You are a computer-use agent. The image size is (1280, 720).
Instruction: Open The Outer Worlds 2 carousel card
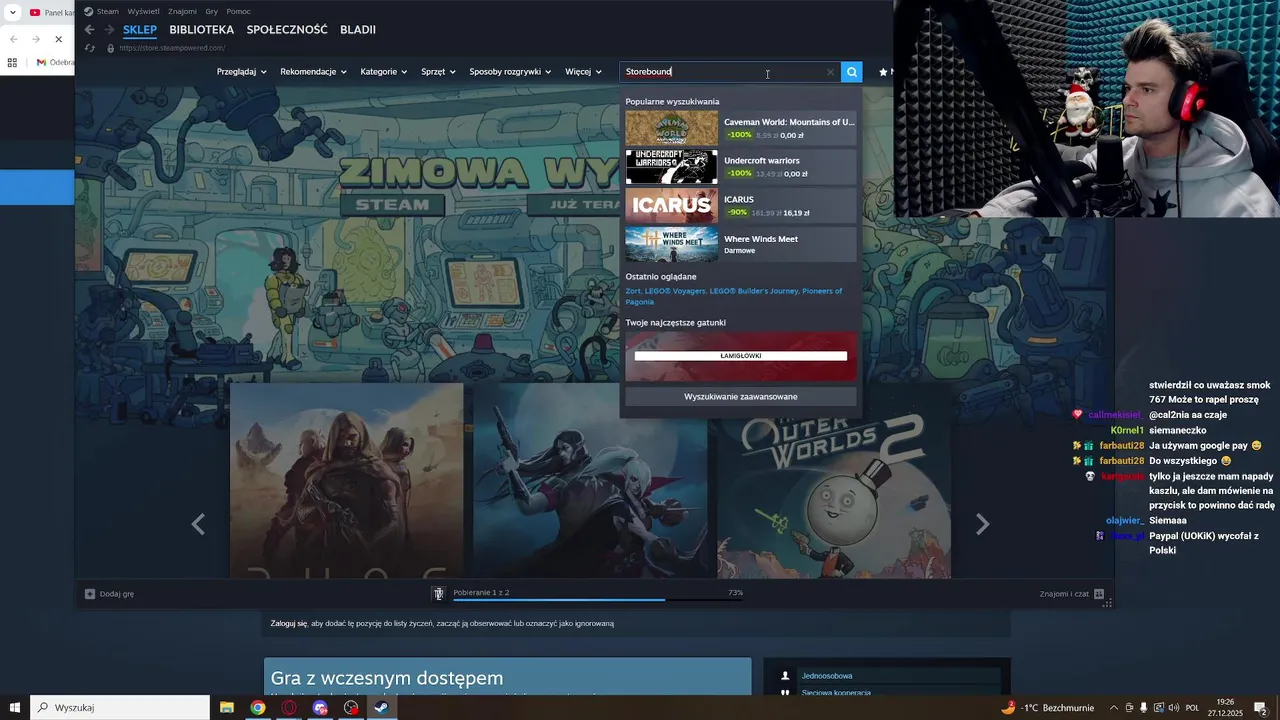pyautogui.click(x=833, y=480)
